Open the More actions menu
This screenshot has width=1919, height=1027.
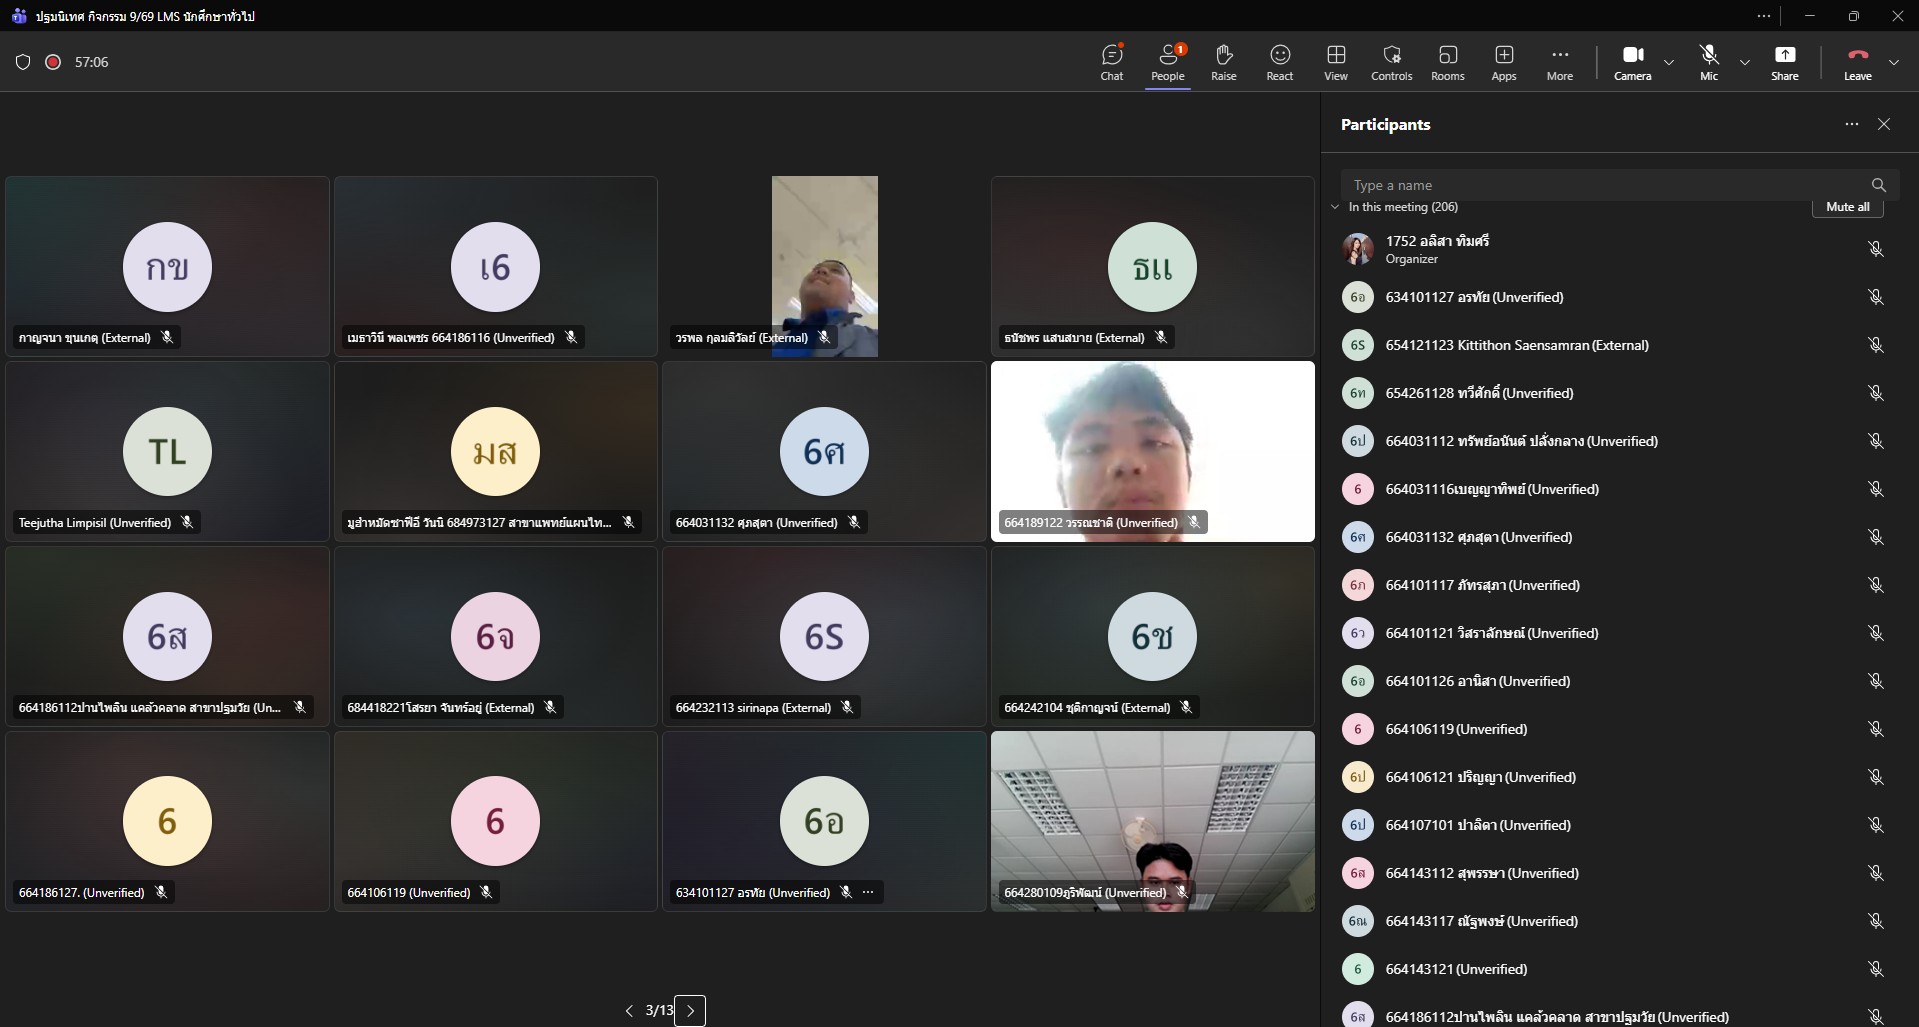pos(1559,62)
